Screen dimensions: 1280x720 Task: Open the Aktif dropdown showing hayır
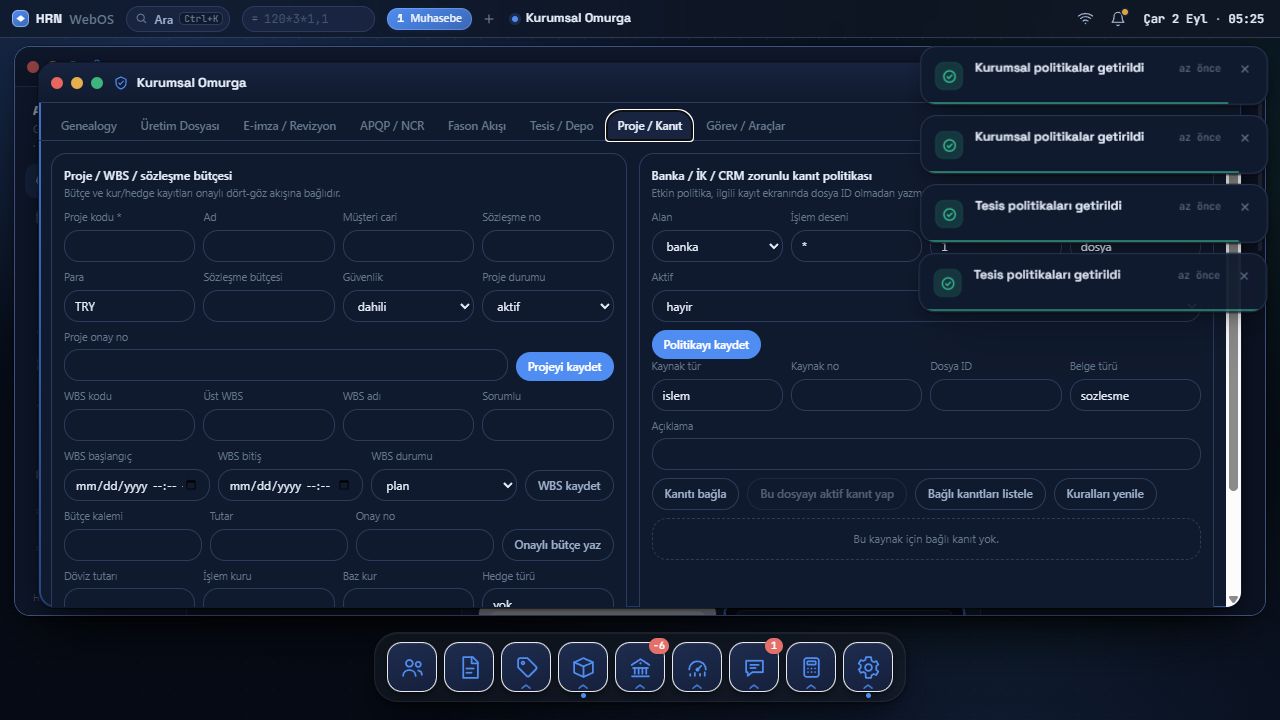coord(926,306)
